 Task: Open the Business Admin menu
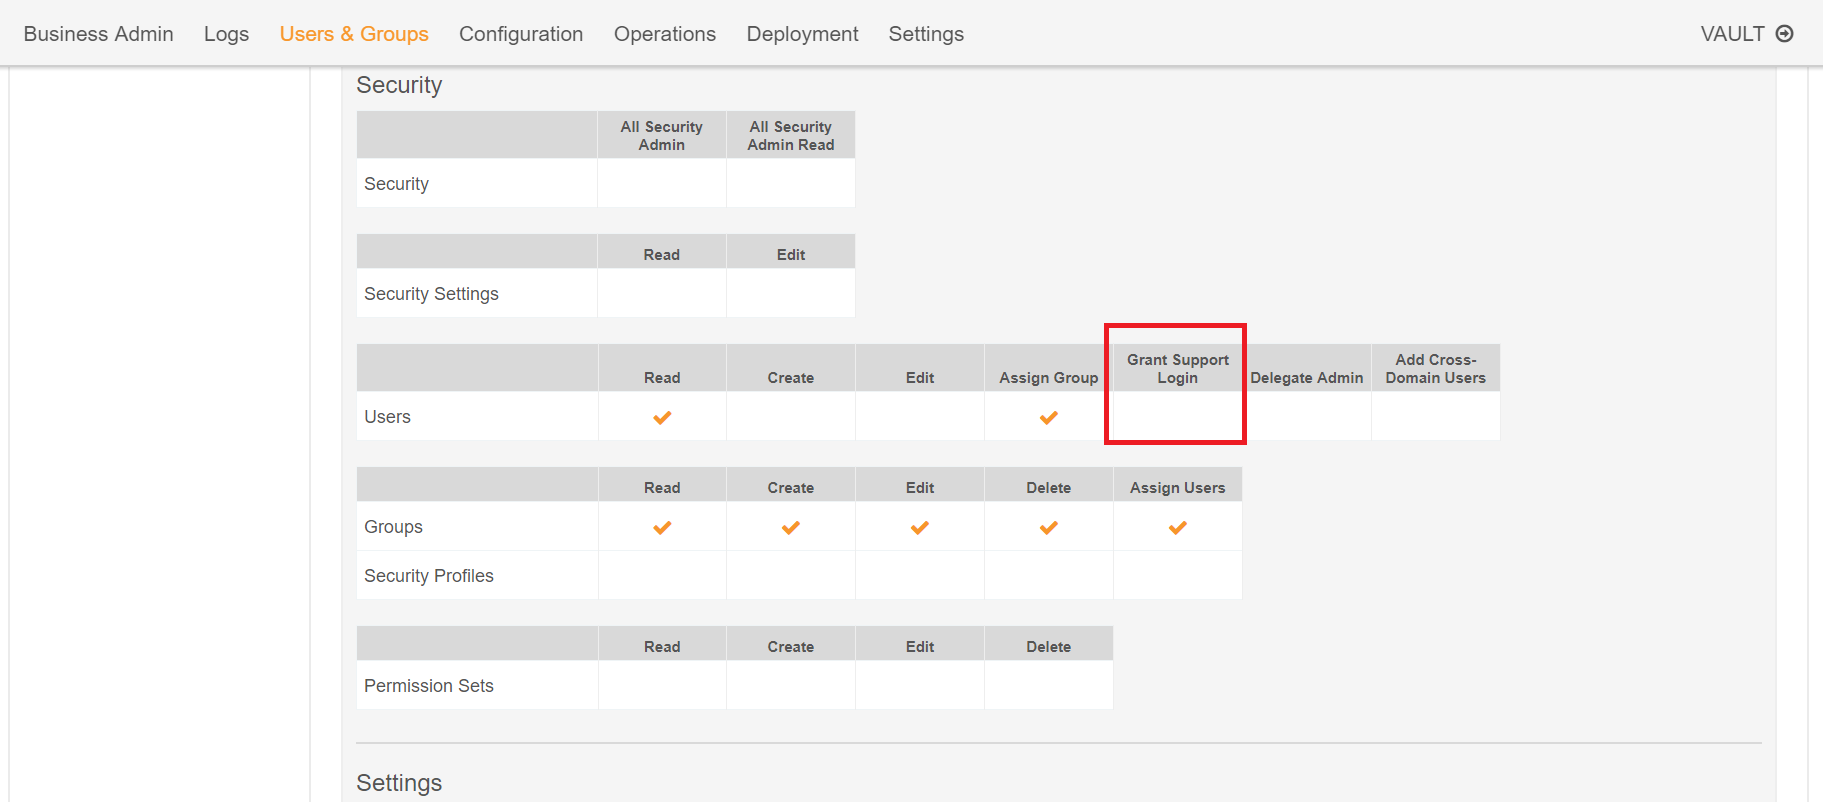click(x=98, y=34)
